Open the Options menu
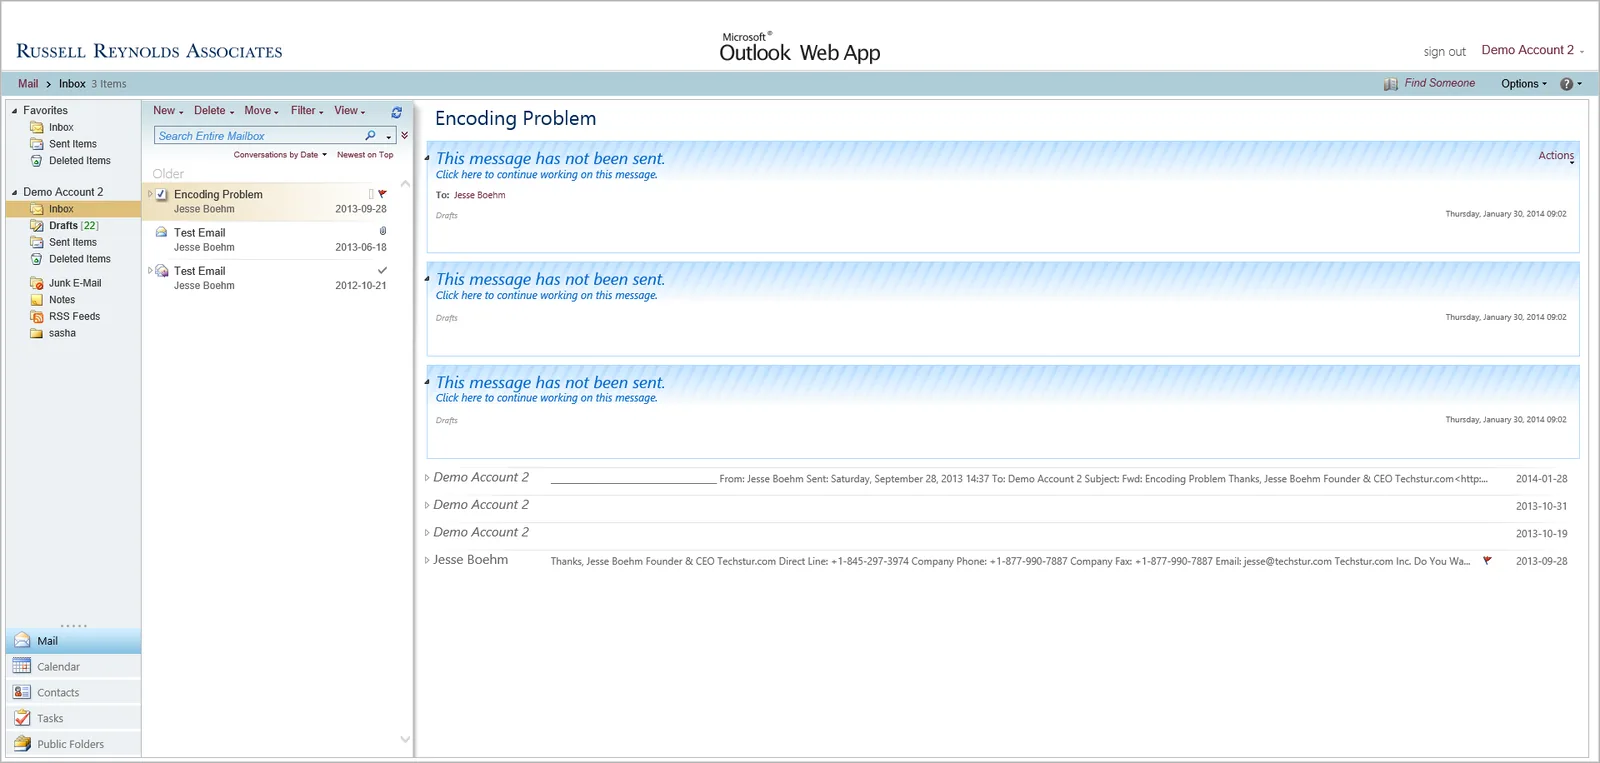 [1524, 84]
